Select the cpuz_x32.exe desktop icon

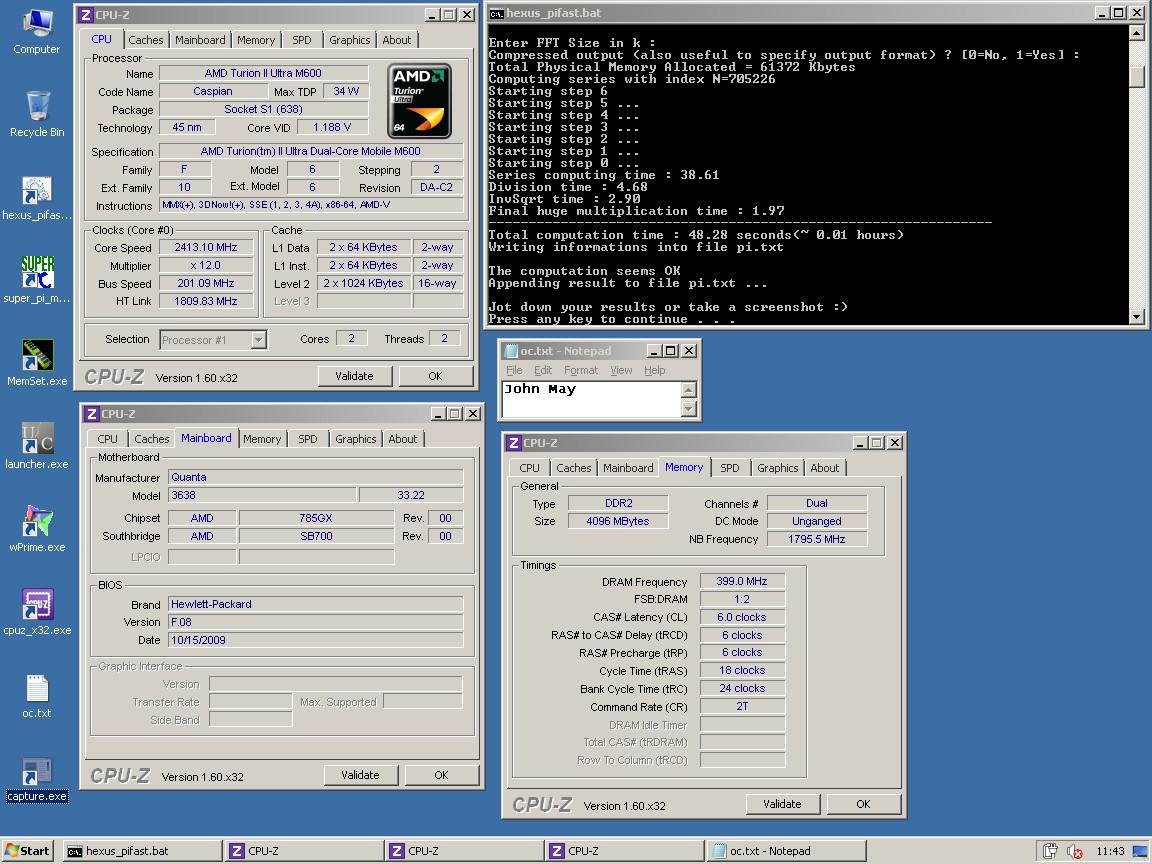(37, 612)
